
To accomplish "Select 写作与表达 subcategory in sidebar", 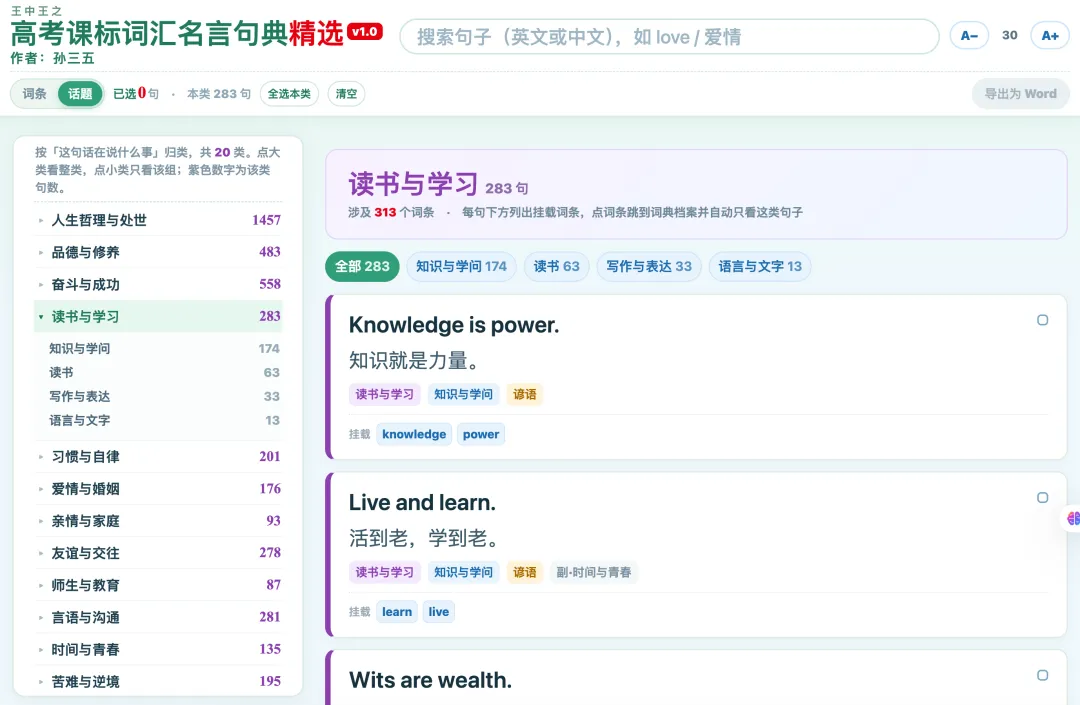I will tap(164, 397).
